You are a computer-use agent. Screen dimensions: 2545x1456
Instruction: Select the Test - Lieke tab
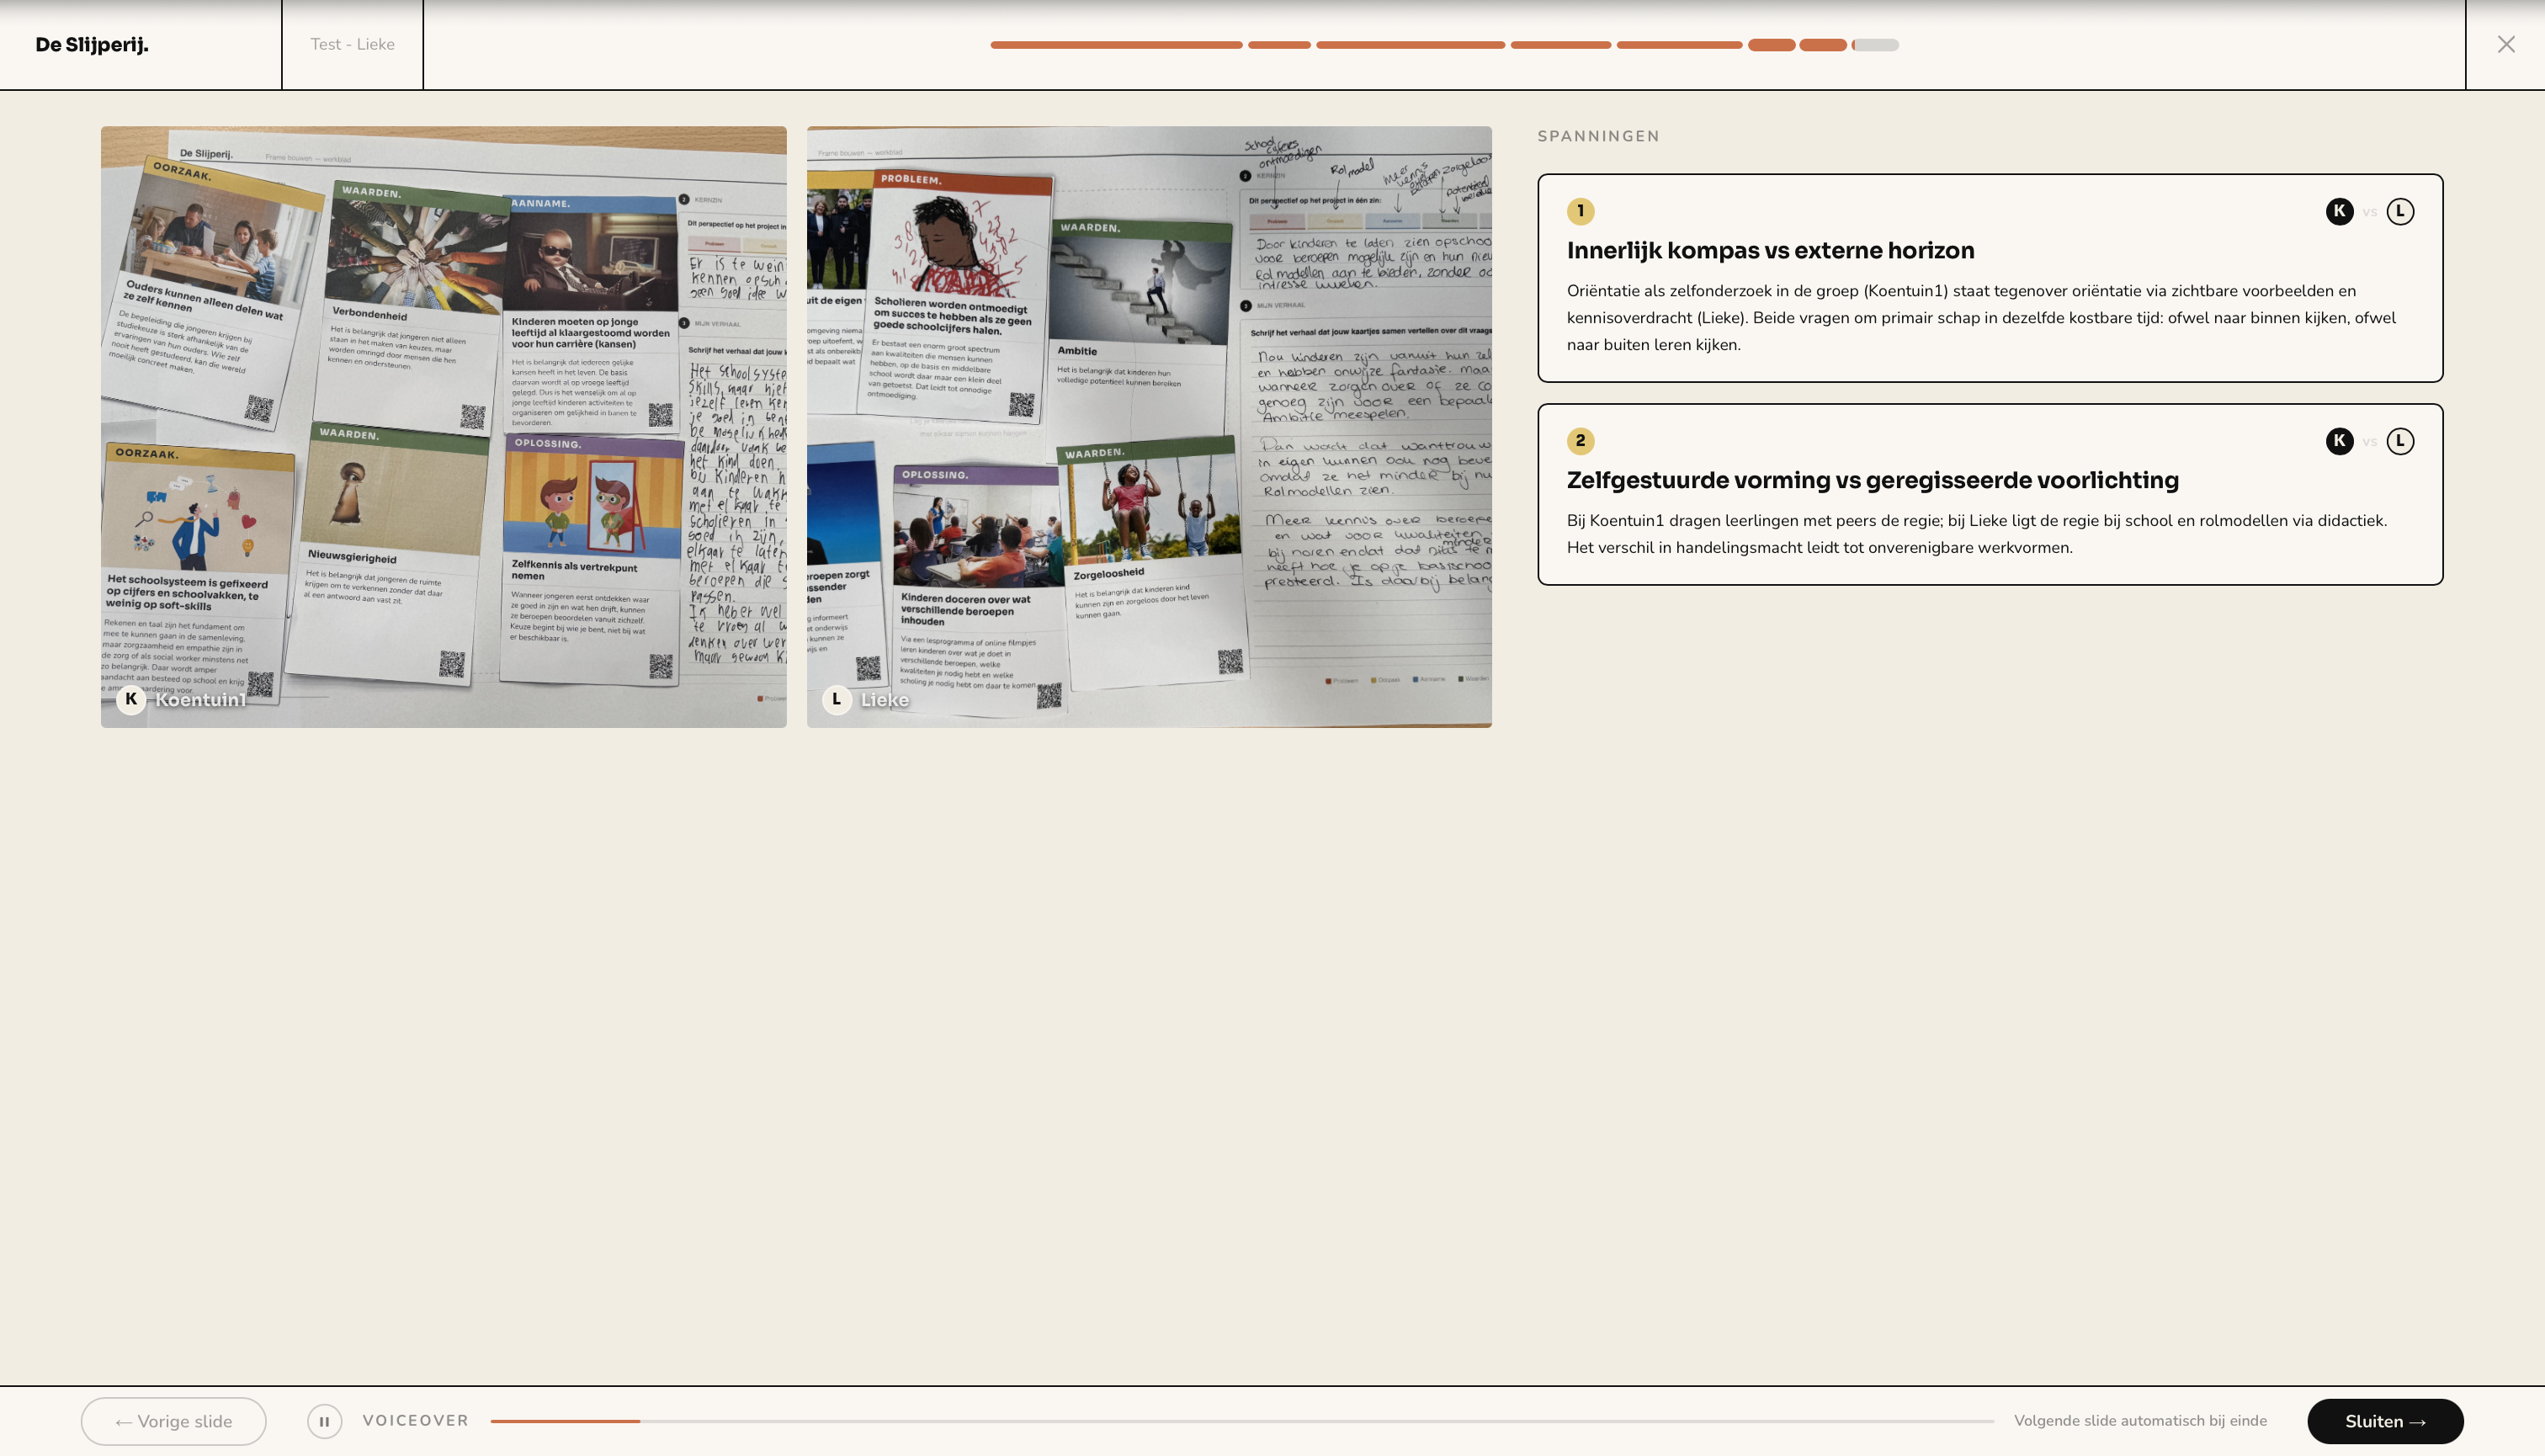[x=352, y=44]
